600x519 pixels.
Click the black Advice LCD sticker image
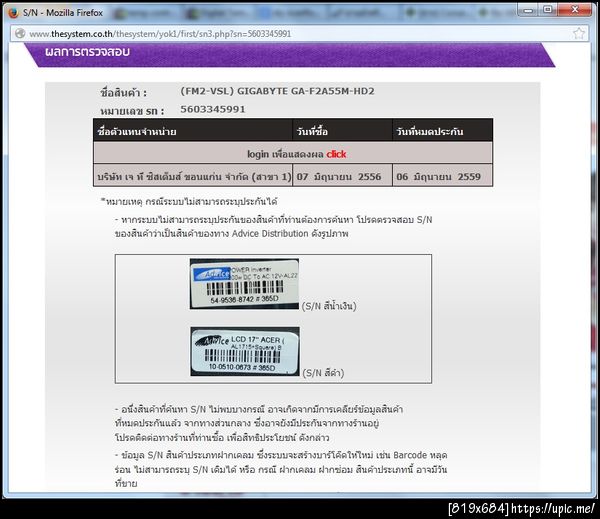245,351
